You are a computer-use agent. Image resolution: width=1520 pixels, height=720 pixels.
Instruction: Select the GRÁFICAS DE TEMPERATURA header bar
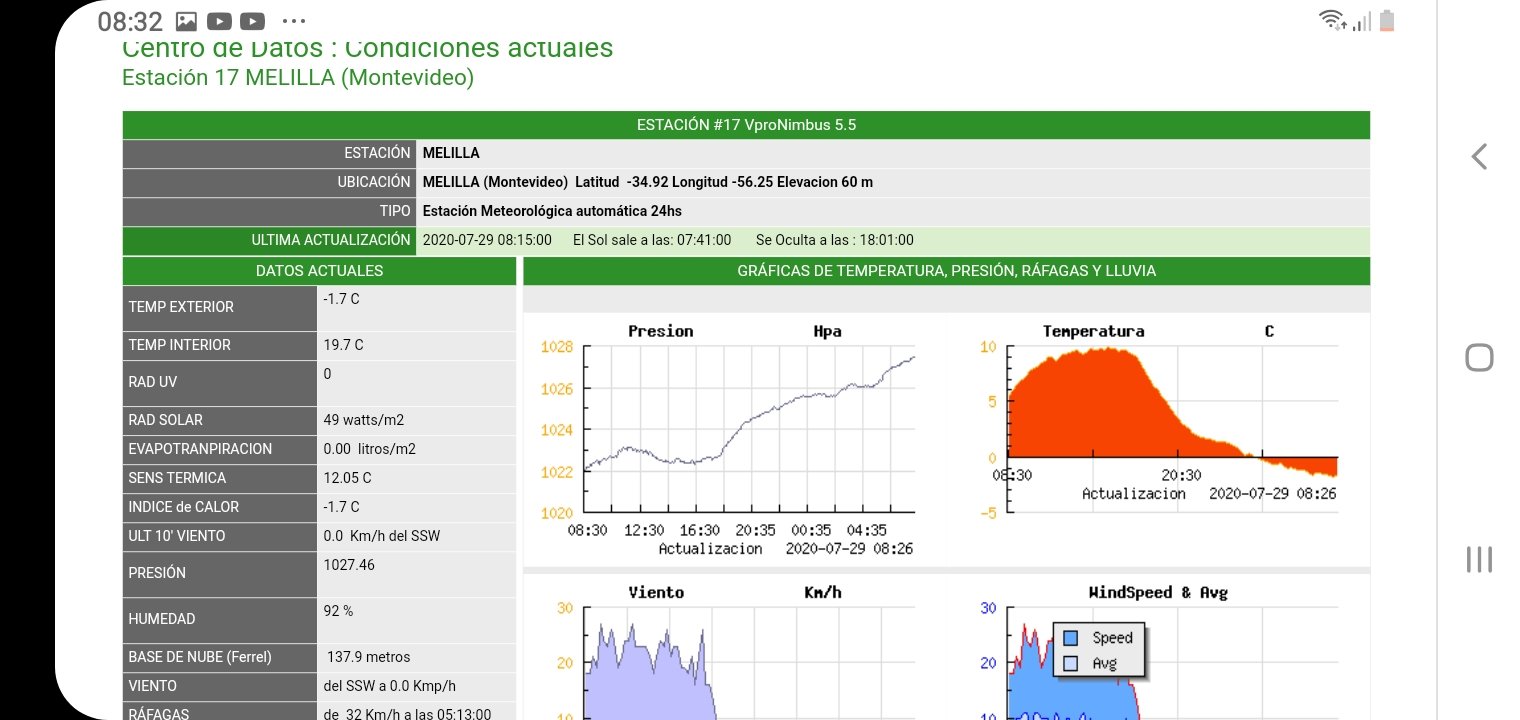coord(946,271)
